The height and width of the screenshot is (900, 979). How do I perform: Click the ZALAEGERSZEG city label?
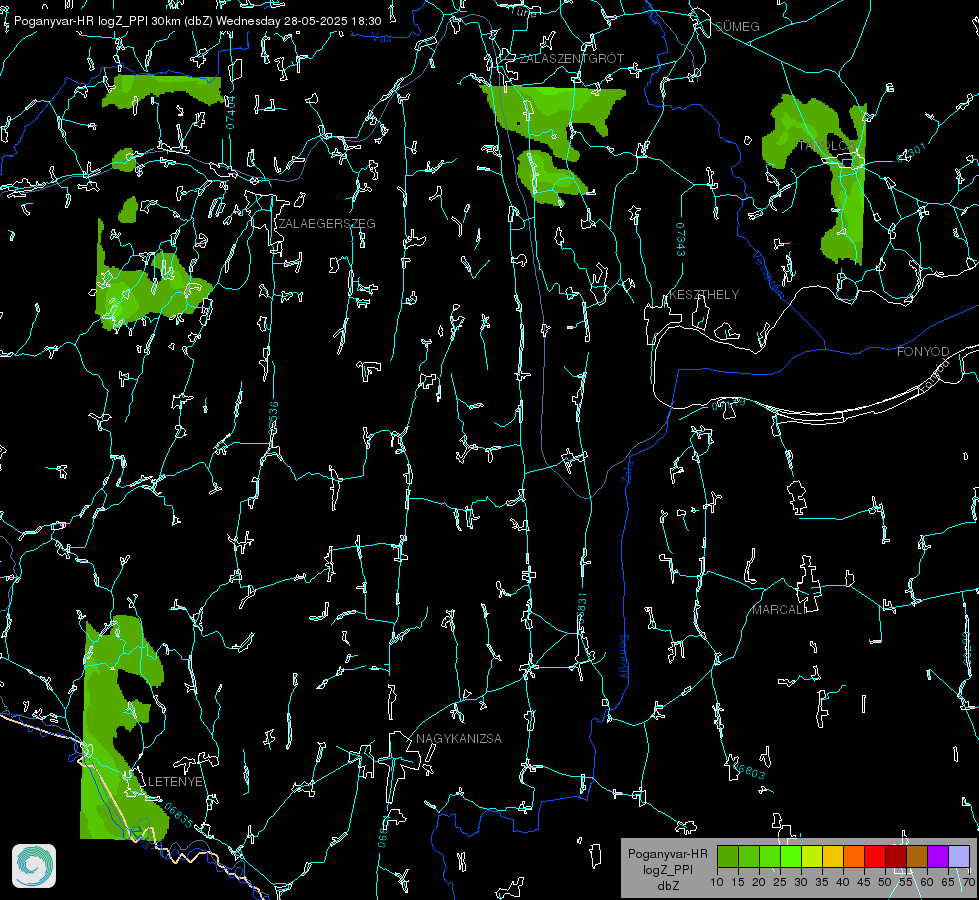pyautogui.click(x=327, y=224)
